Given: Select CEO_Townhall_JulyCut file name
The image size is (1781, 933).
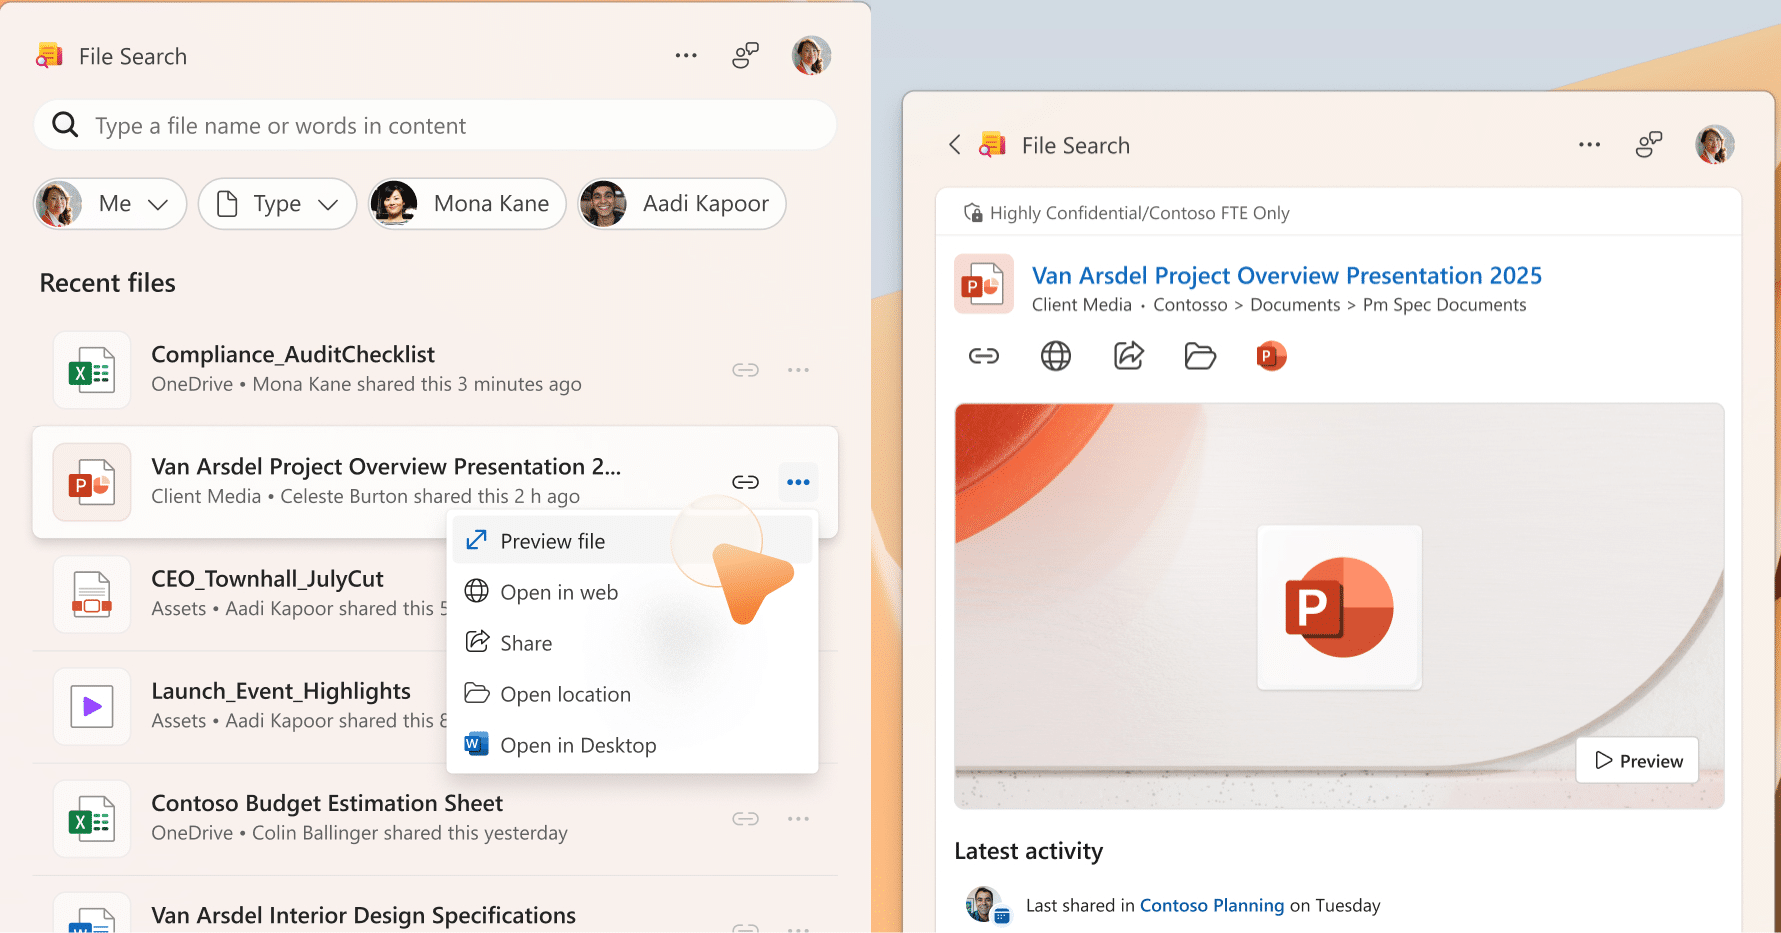Looking at the screenshot, I should point(267,579).
